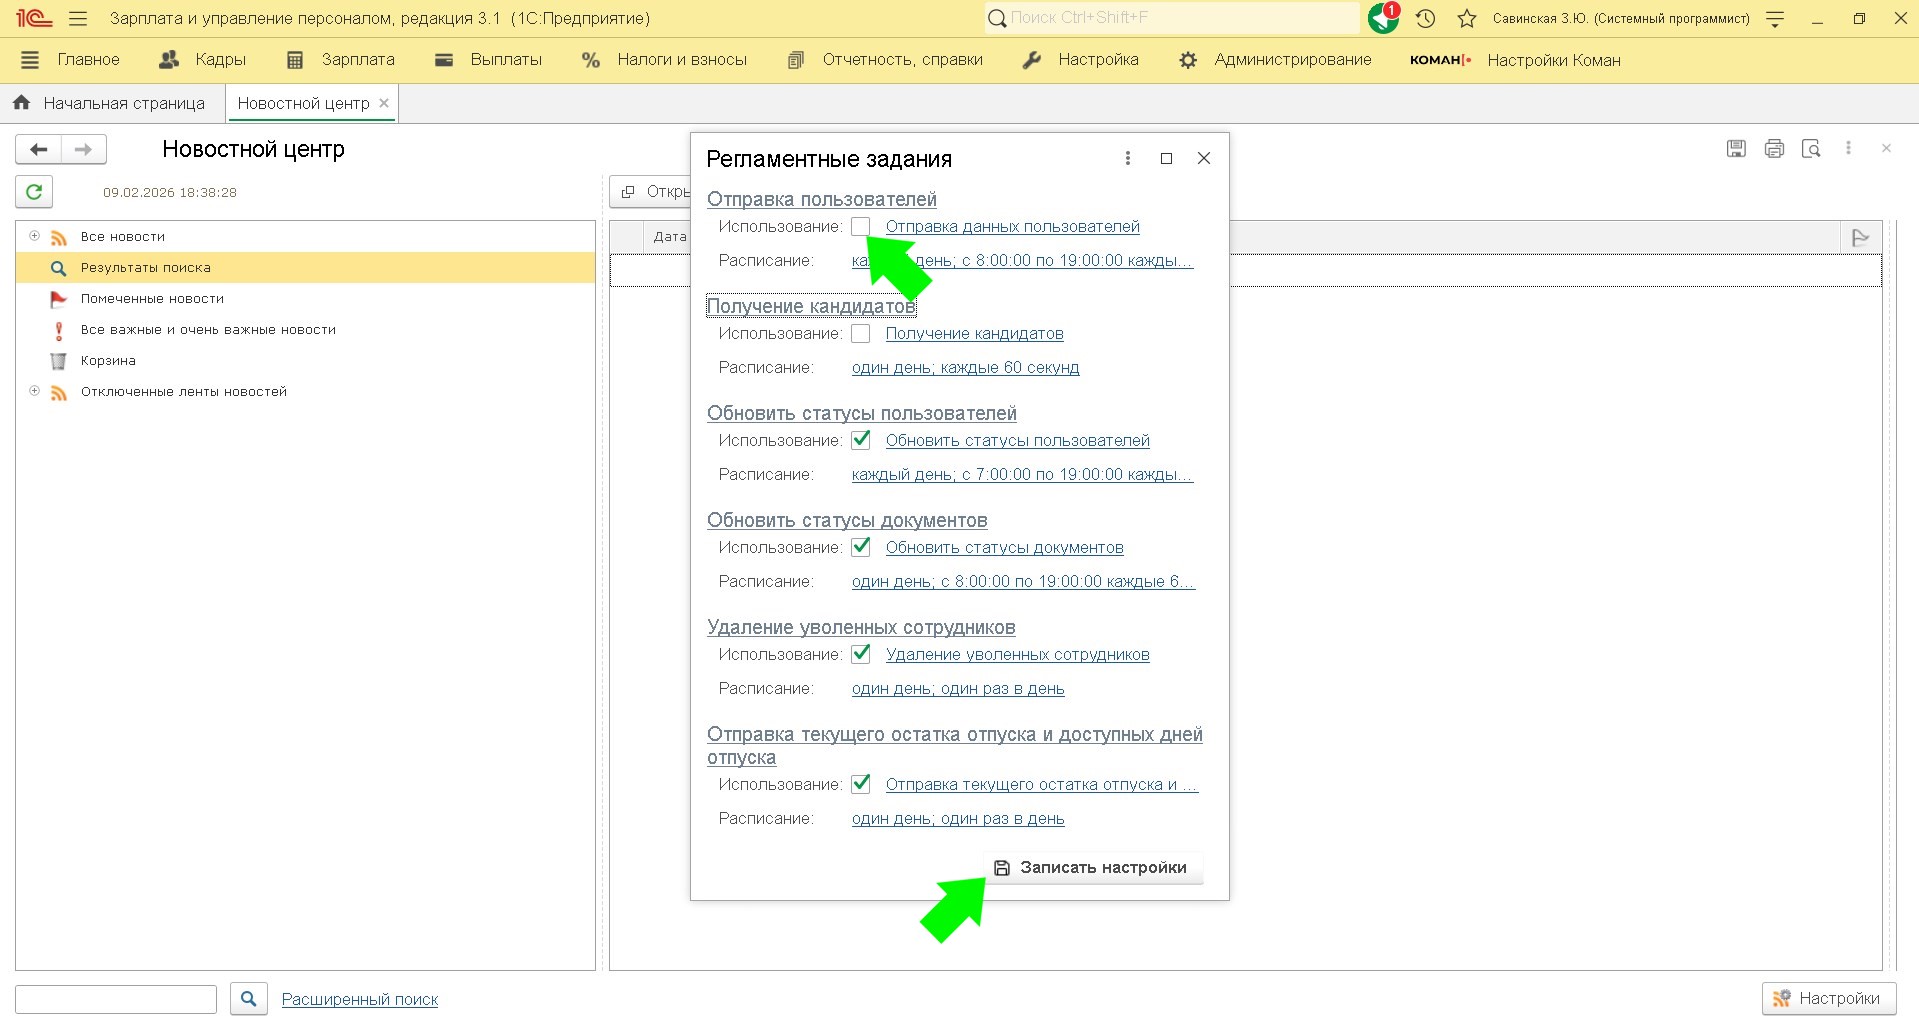Expand the Отключенные ленты новостей tree node
1919x1032 pixels.
click(34, 391)
